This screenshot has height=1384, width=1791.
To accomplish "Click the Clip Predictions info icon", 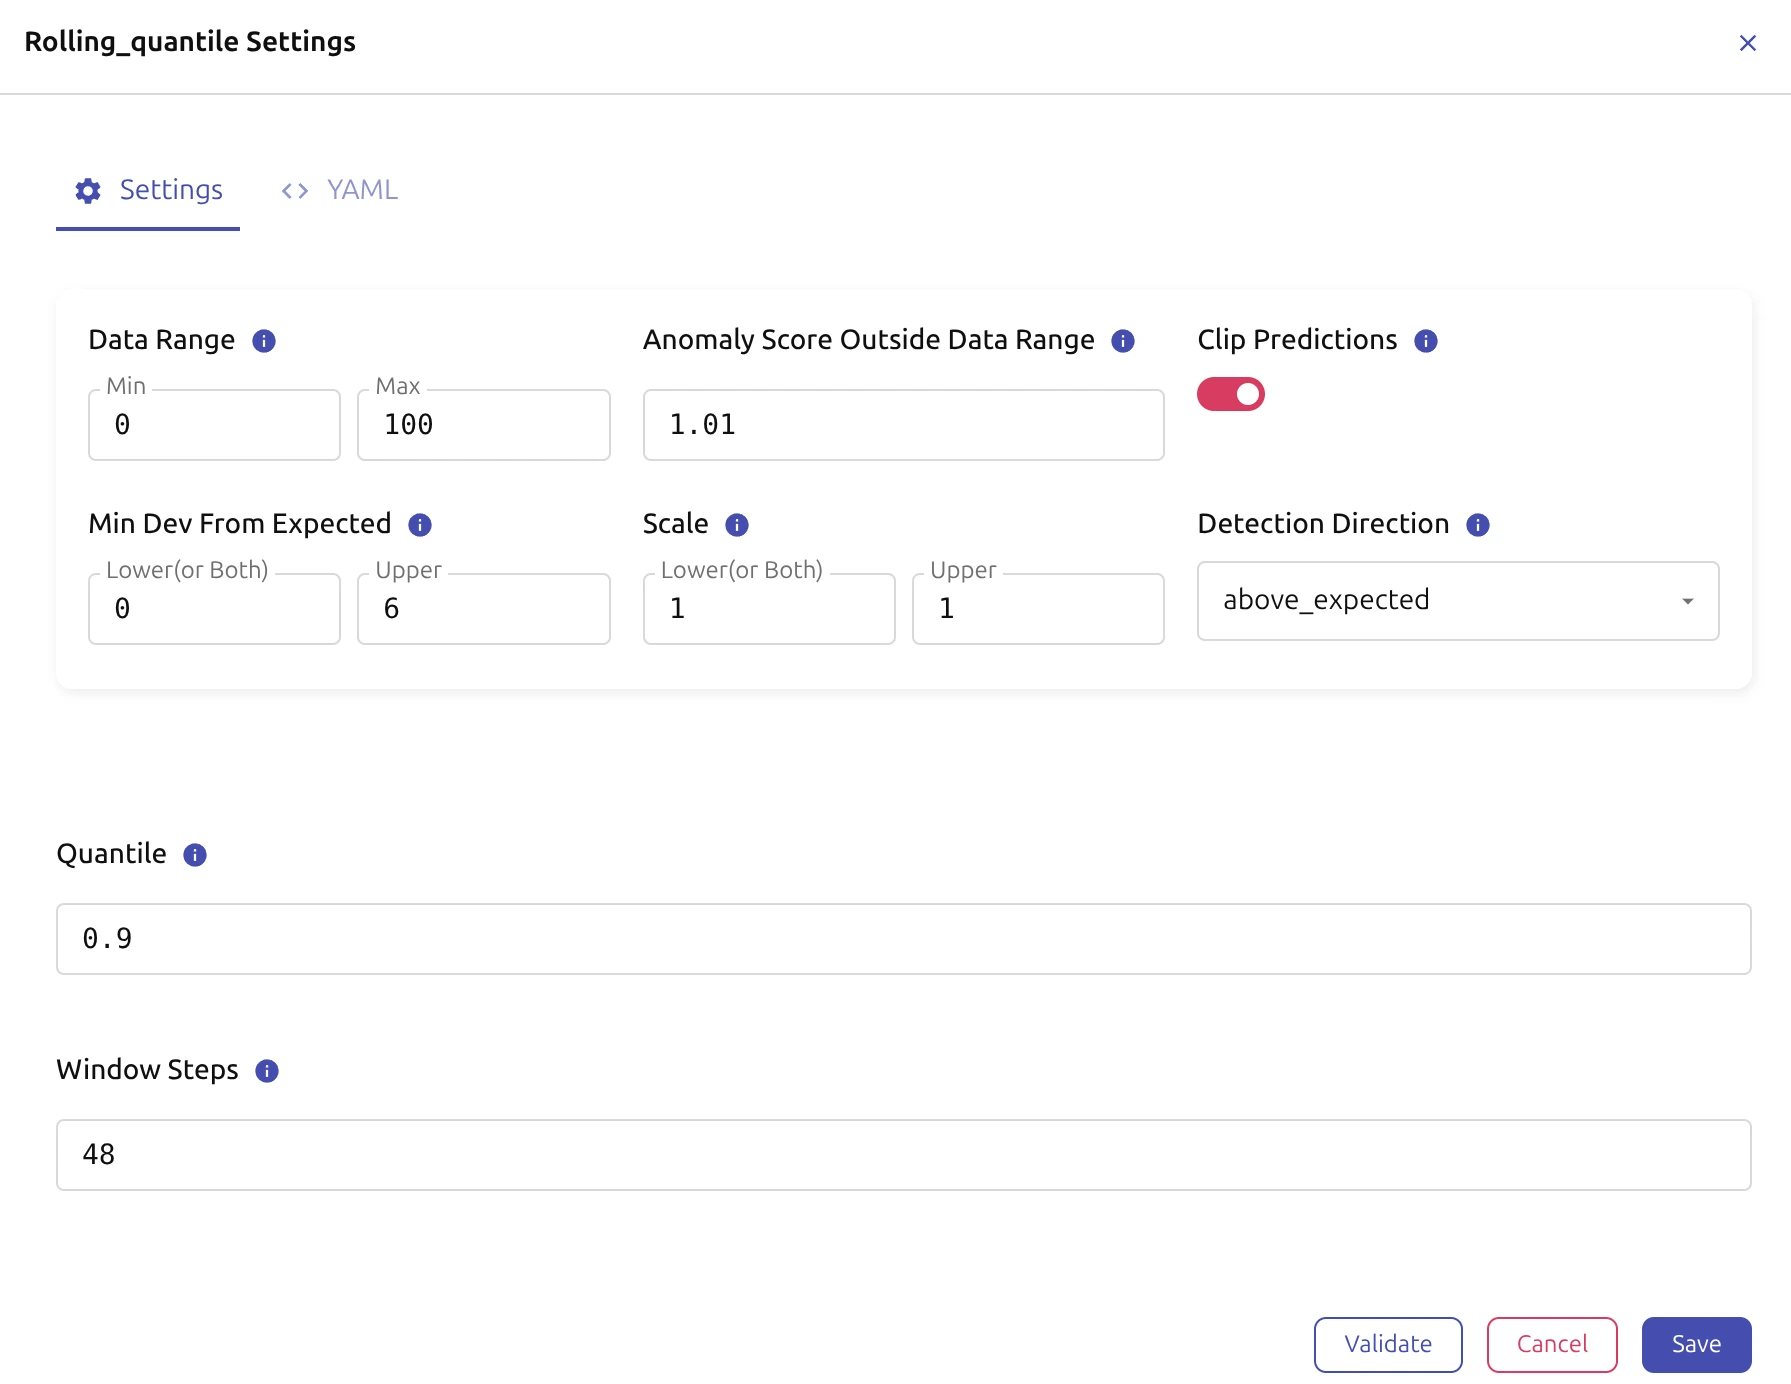I will pyautogui.click(x=1426, y=341).
